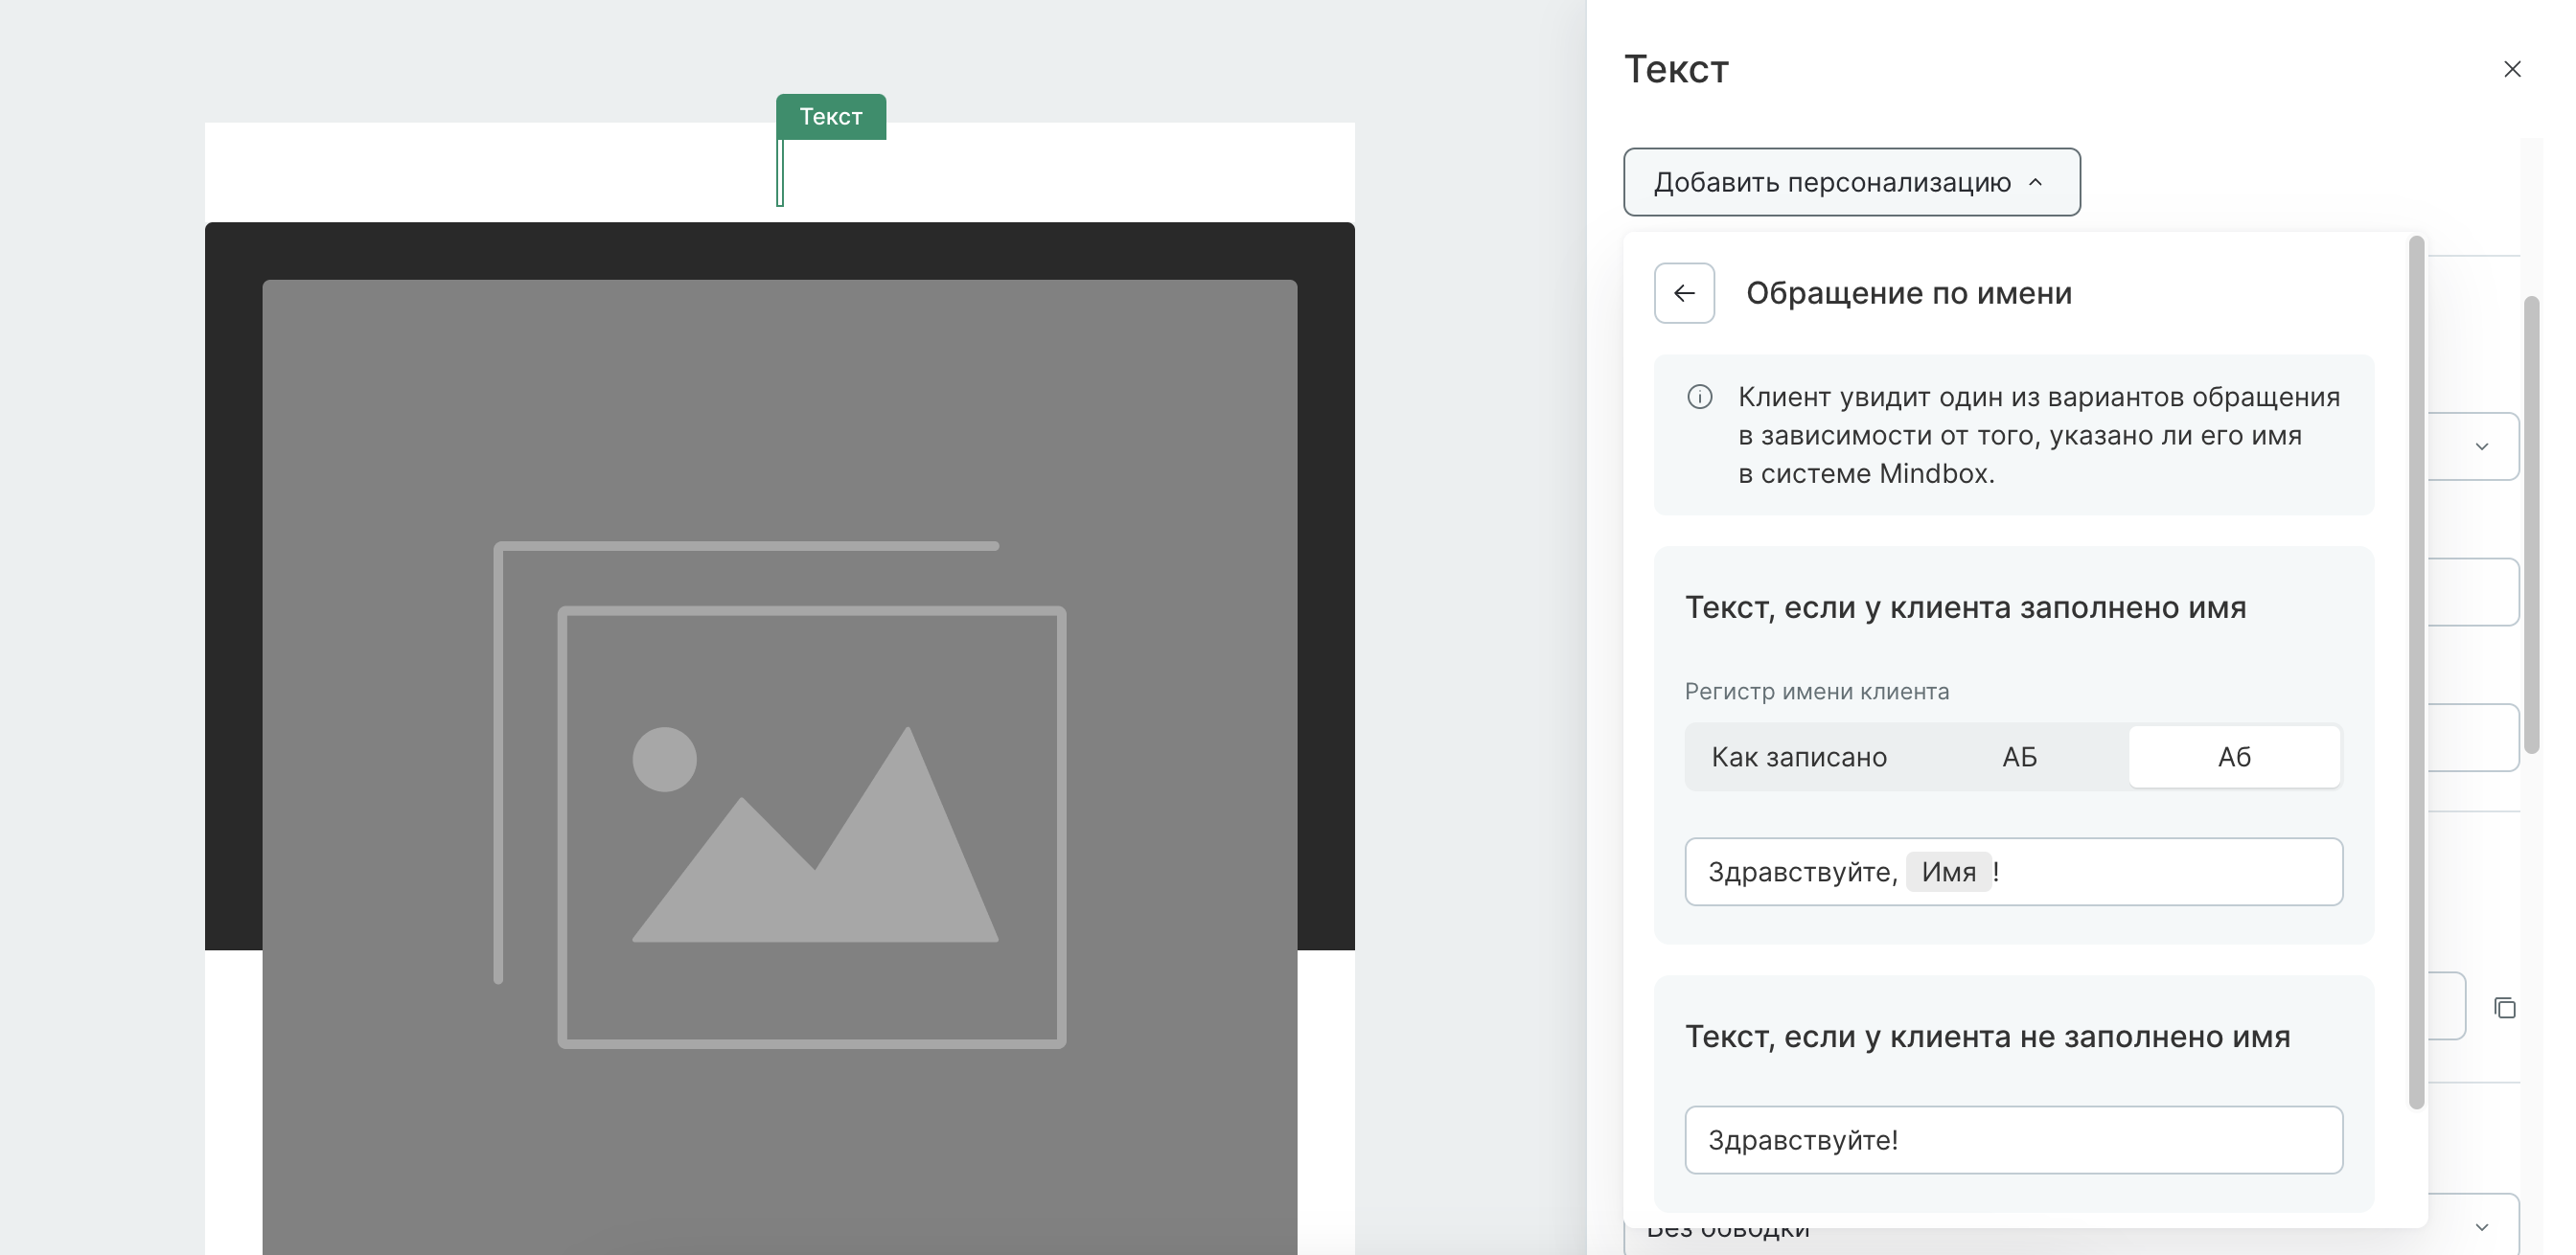Click the info icon in the hint
This screenshot has height=1255, width=2576.
pos(1699,397)
